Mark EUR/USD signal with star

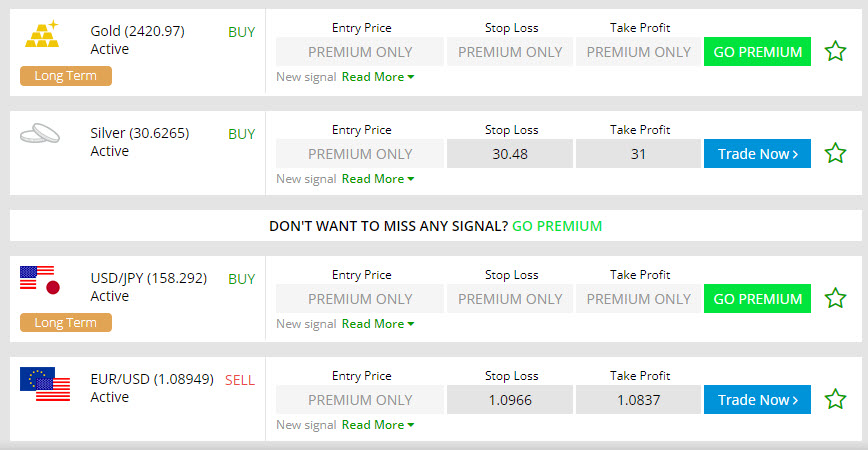[835, 399]
